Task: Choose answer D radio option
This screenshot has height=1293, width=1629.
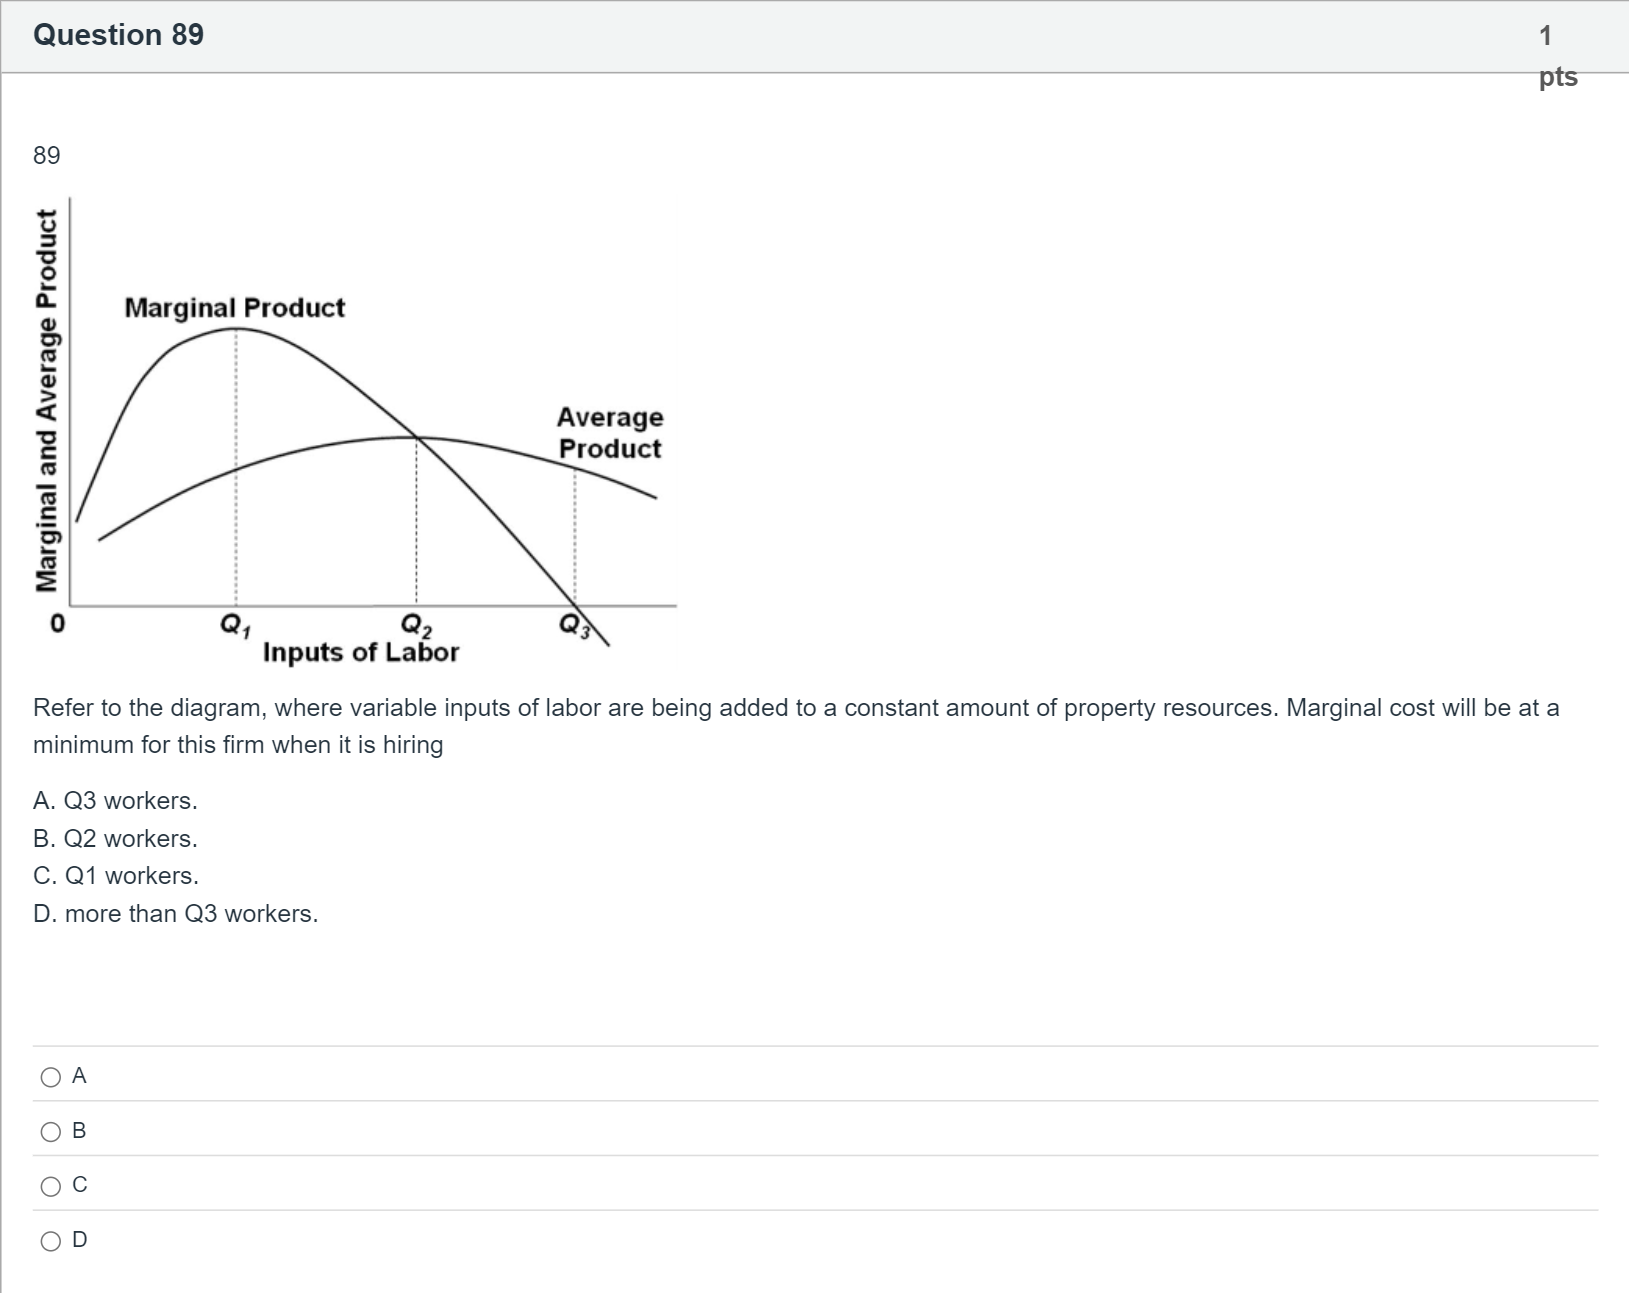Action: click(51, 1241)
